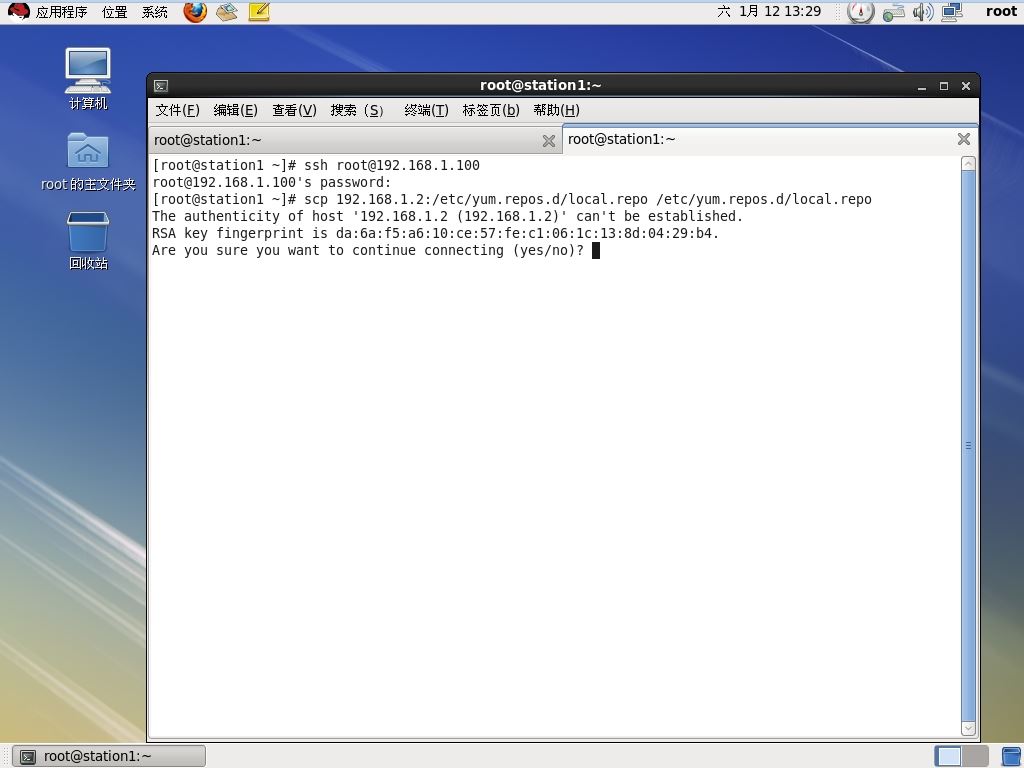
Task: Click the scrollbar up arrow
Action: point(968,164)
